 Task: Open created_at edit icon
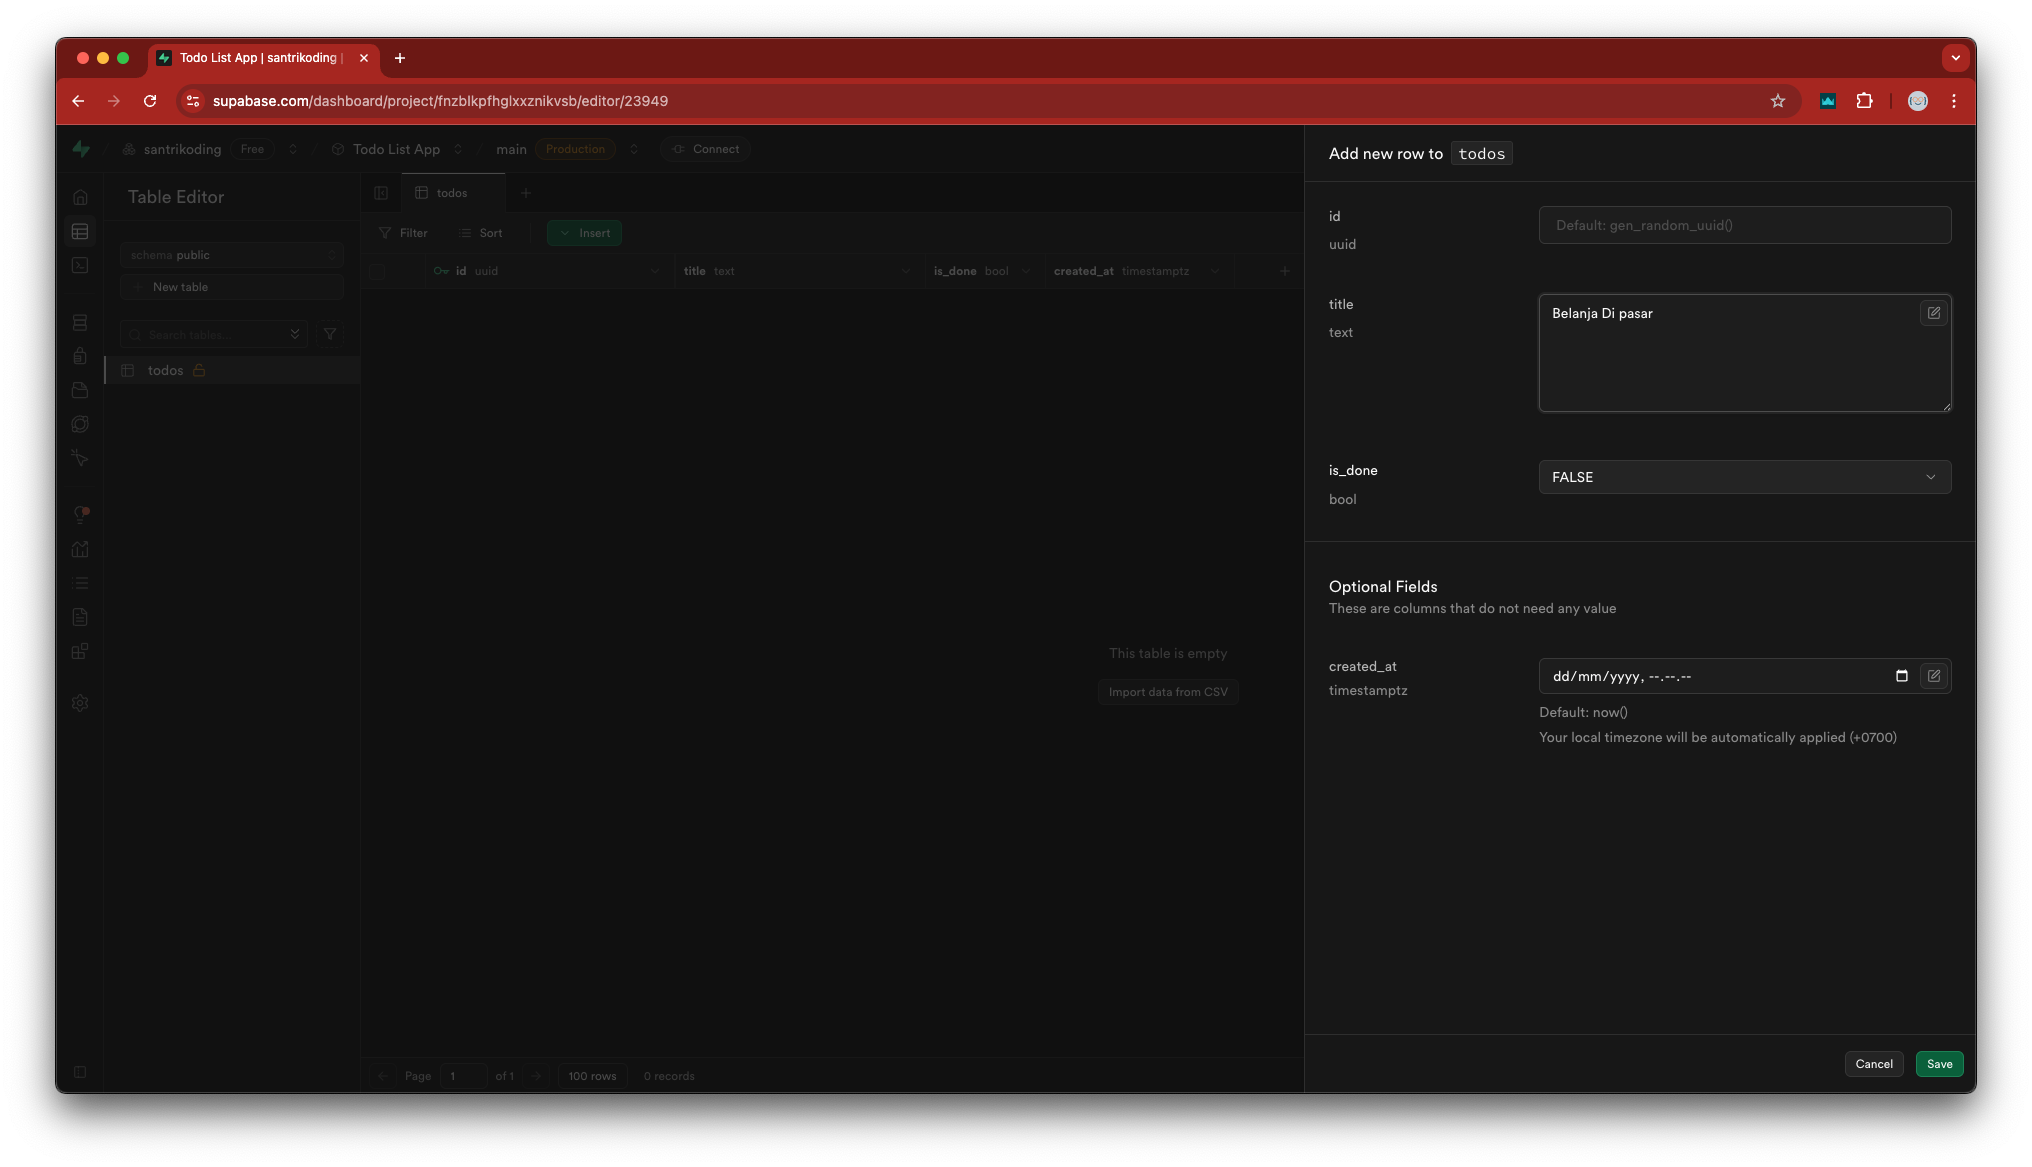pyautogui.click(x=1933, y=676)
